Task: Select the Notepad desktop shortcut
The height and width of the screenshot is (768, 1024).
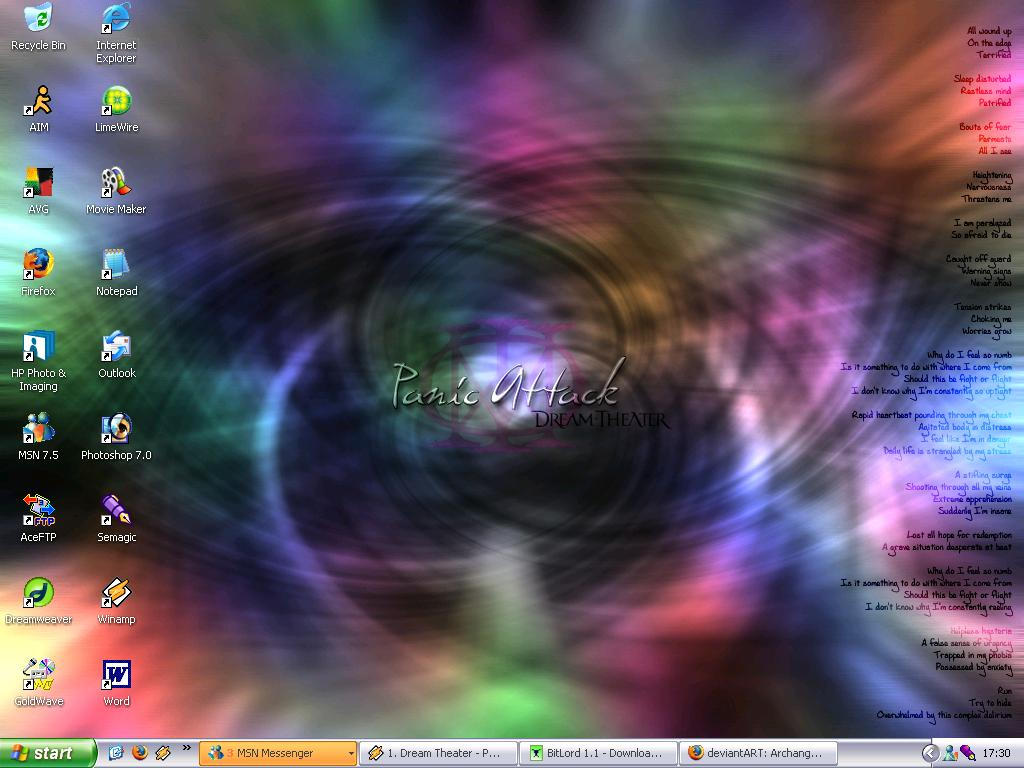Action: [116, 273]
